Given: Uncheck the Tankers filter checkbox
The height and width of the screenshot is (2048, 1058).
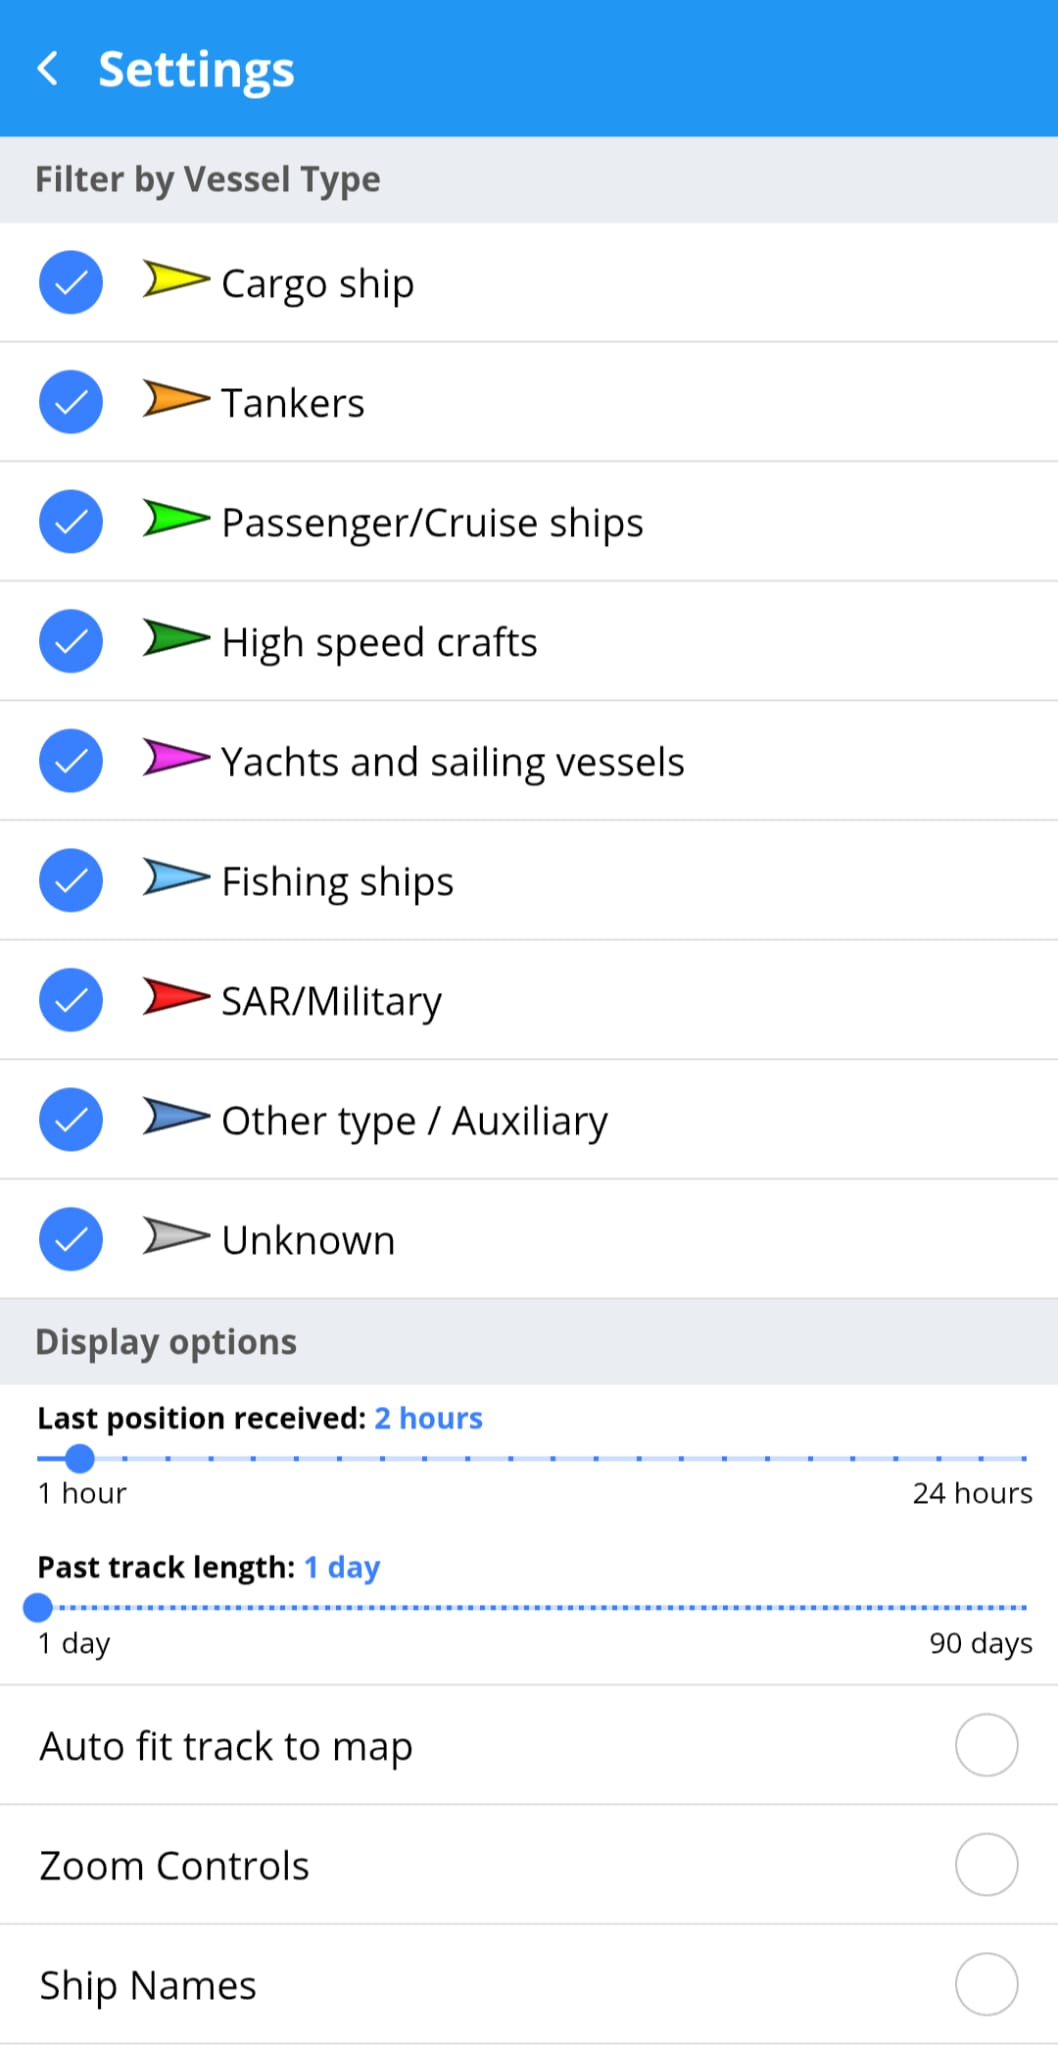Looking at the screenshot, I should (71, 402).
